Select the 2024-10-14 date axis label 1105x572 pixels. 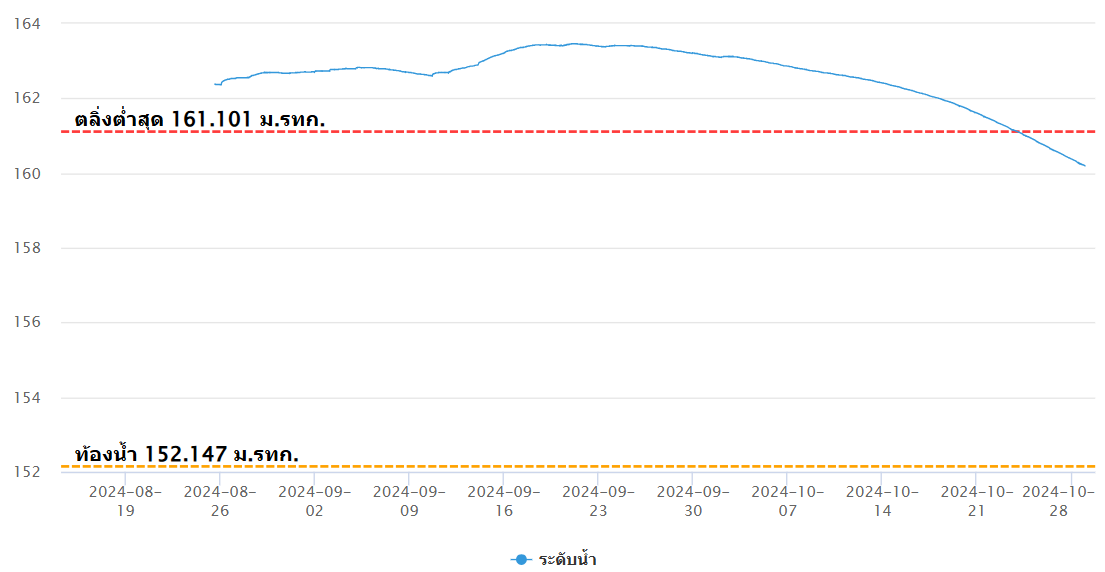click(882, 502)
